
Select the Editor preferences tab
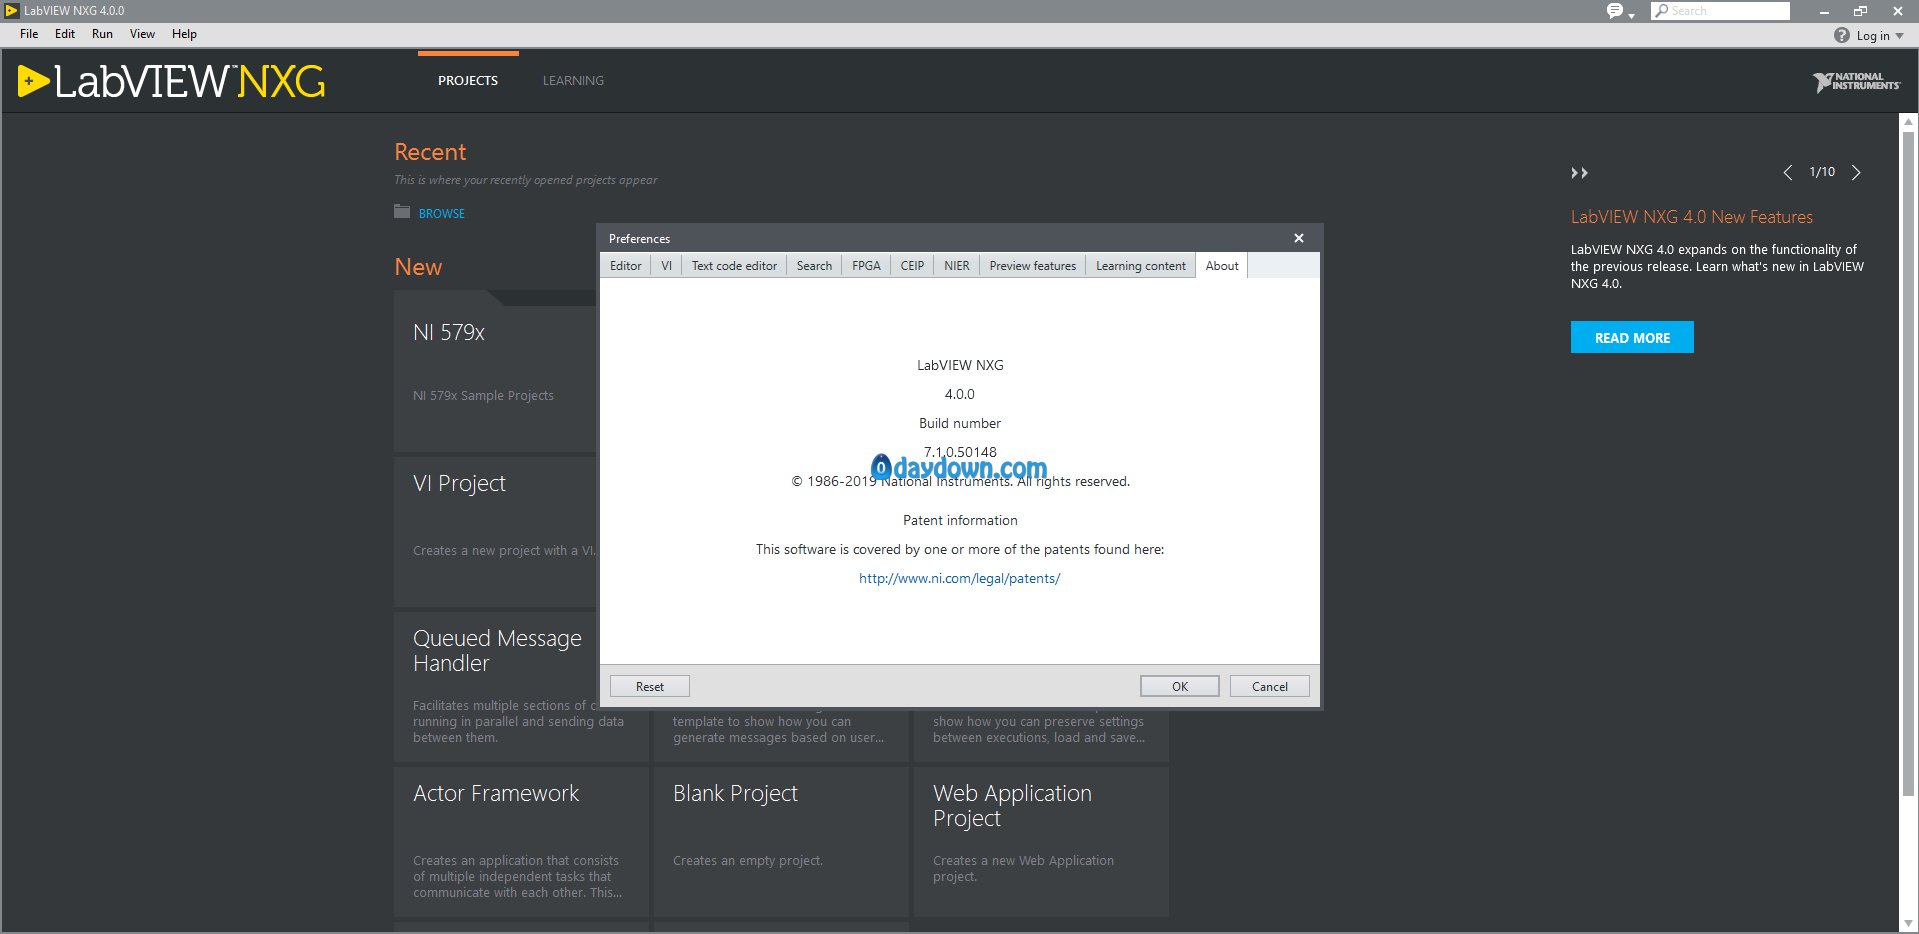pyautogui.click(x=626, y=266)
